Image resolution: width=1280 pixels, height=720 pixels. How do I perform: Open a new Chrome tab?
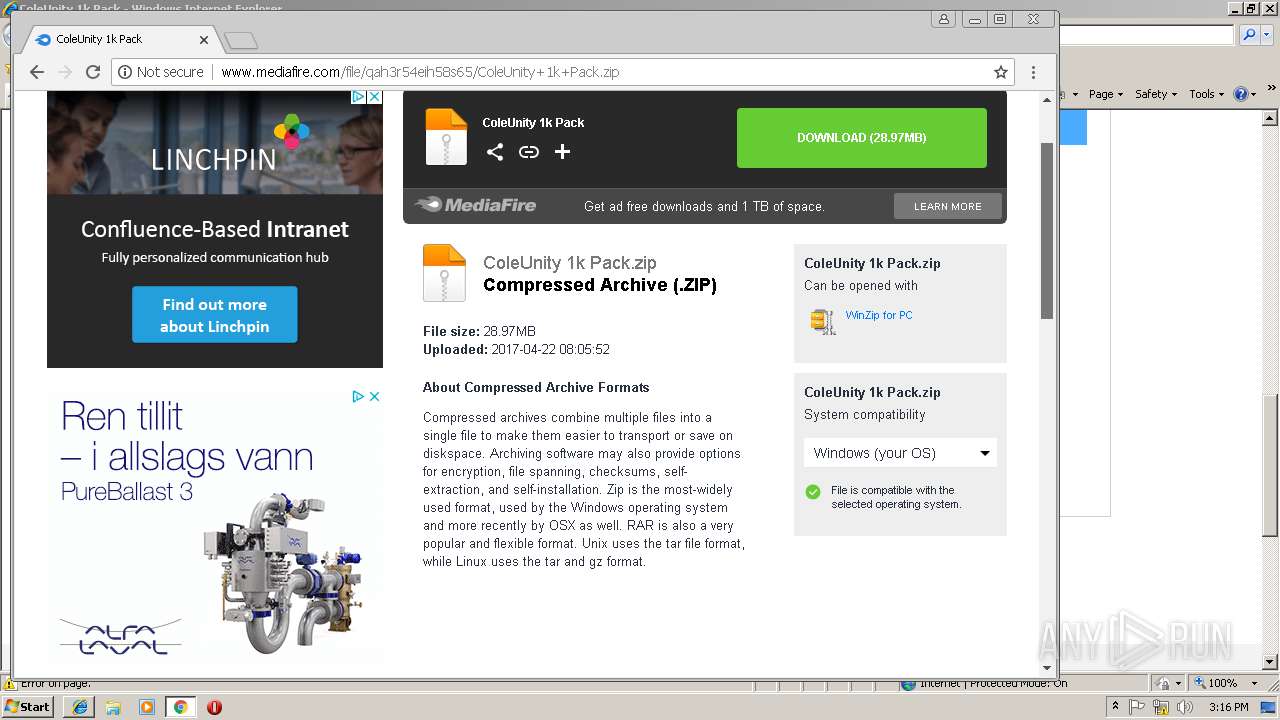click(x=241, y=41)
